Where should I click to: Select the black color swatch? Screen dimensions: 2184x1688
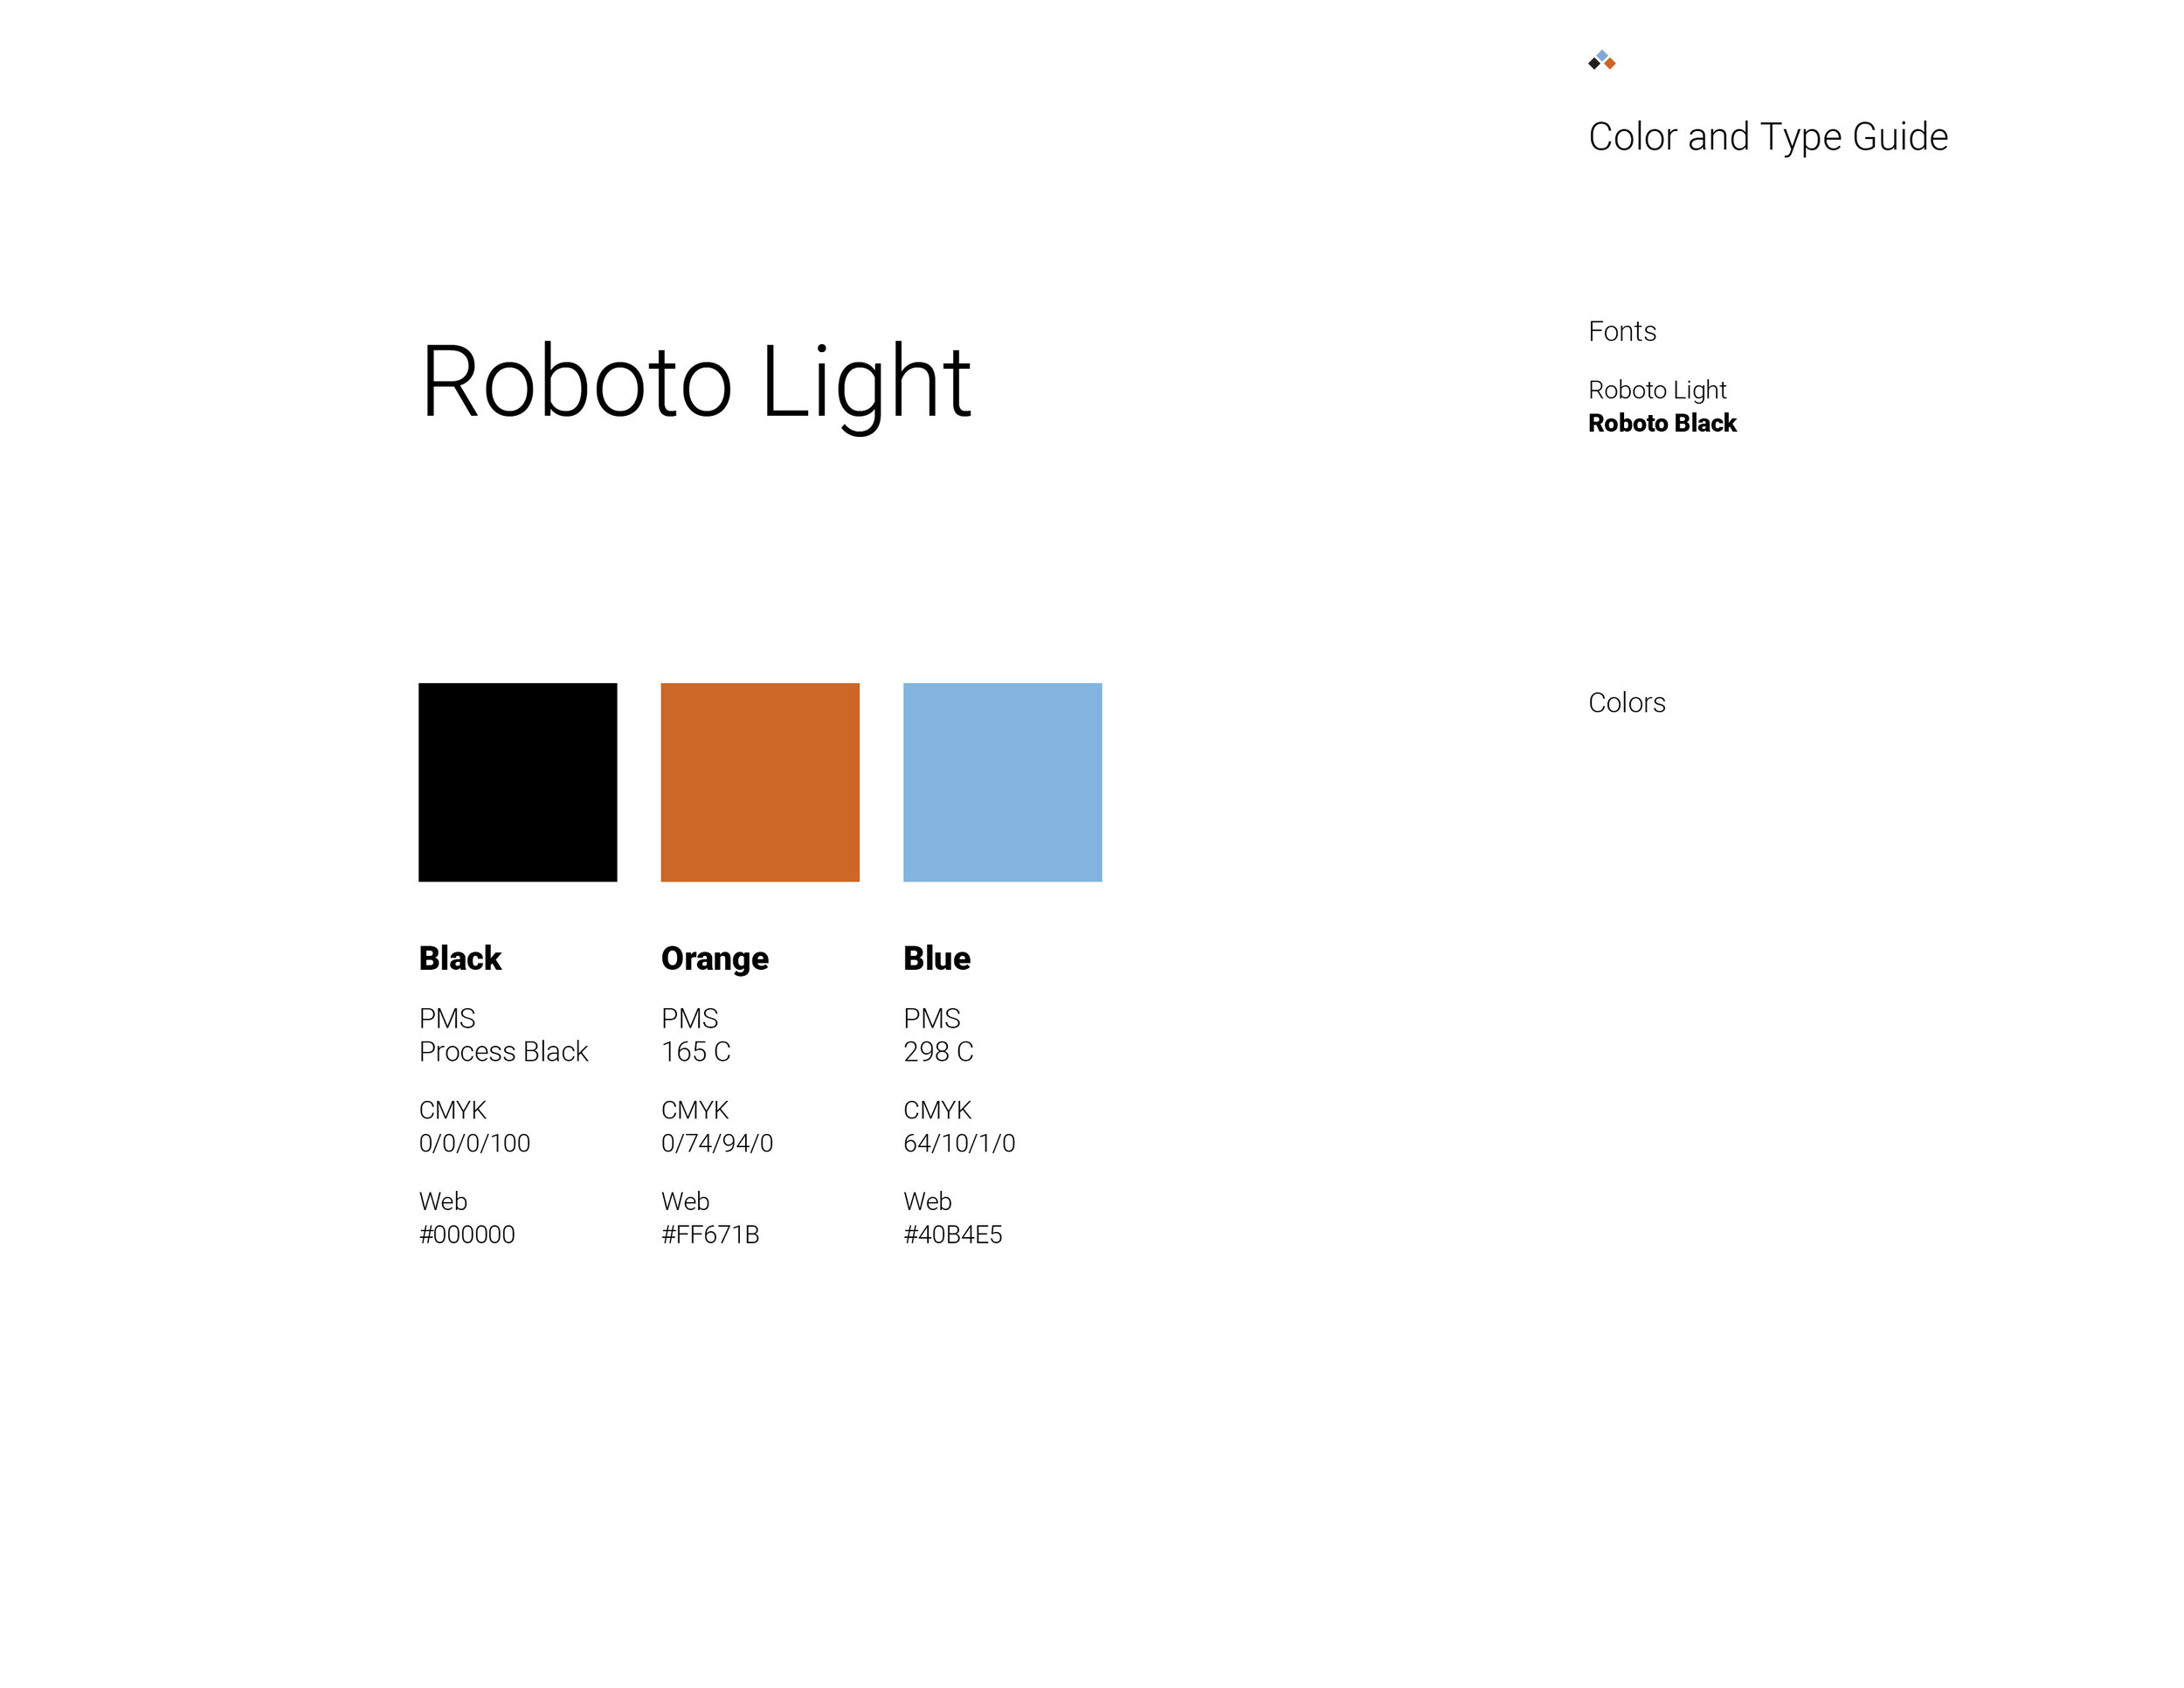[x=517, y=782]
